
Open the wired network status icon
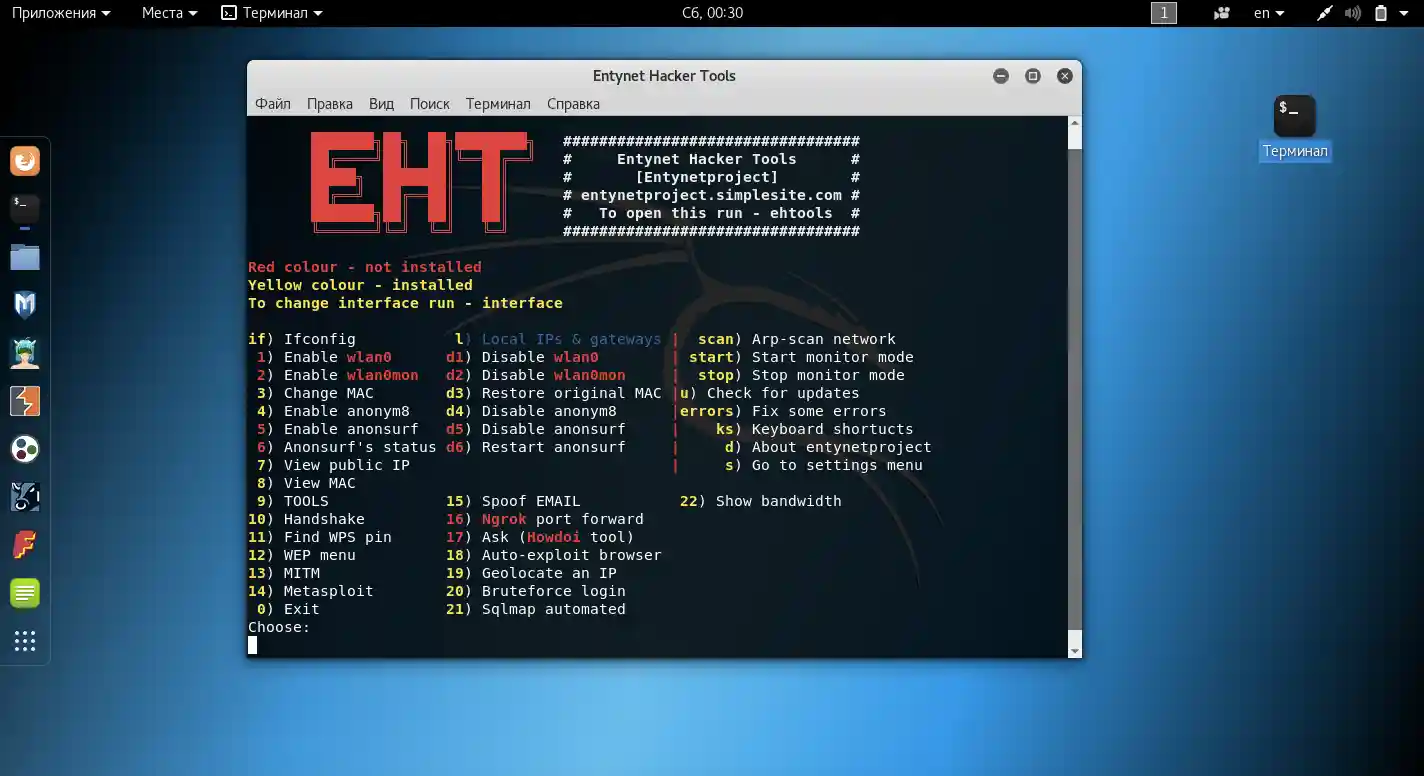pos(1326,13)
